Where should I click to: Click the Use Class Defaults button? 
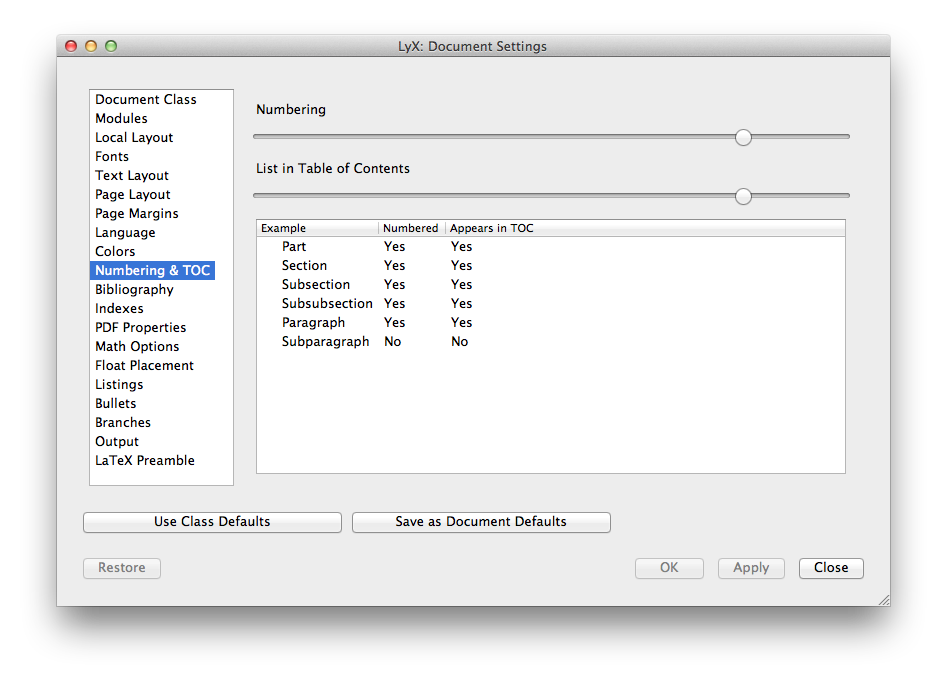212,522
